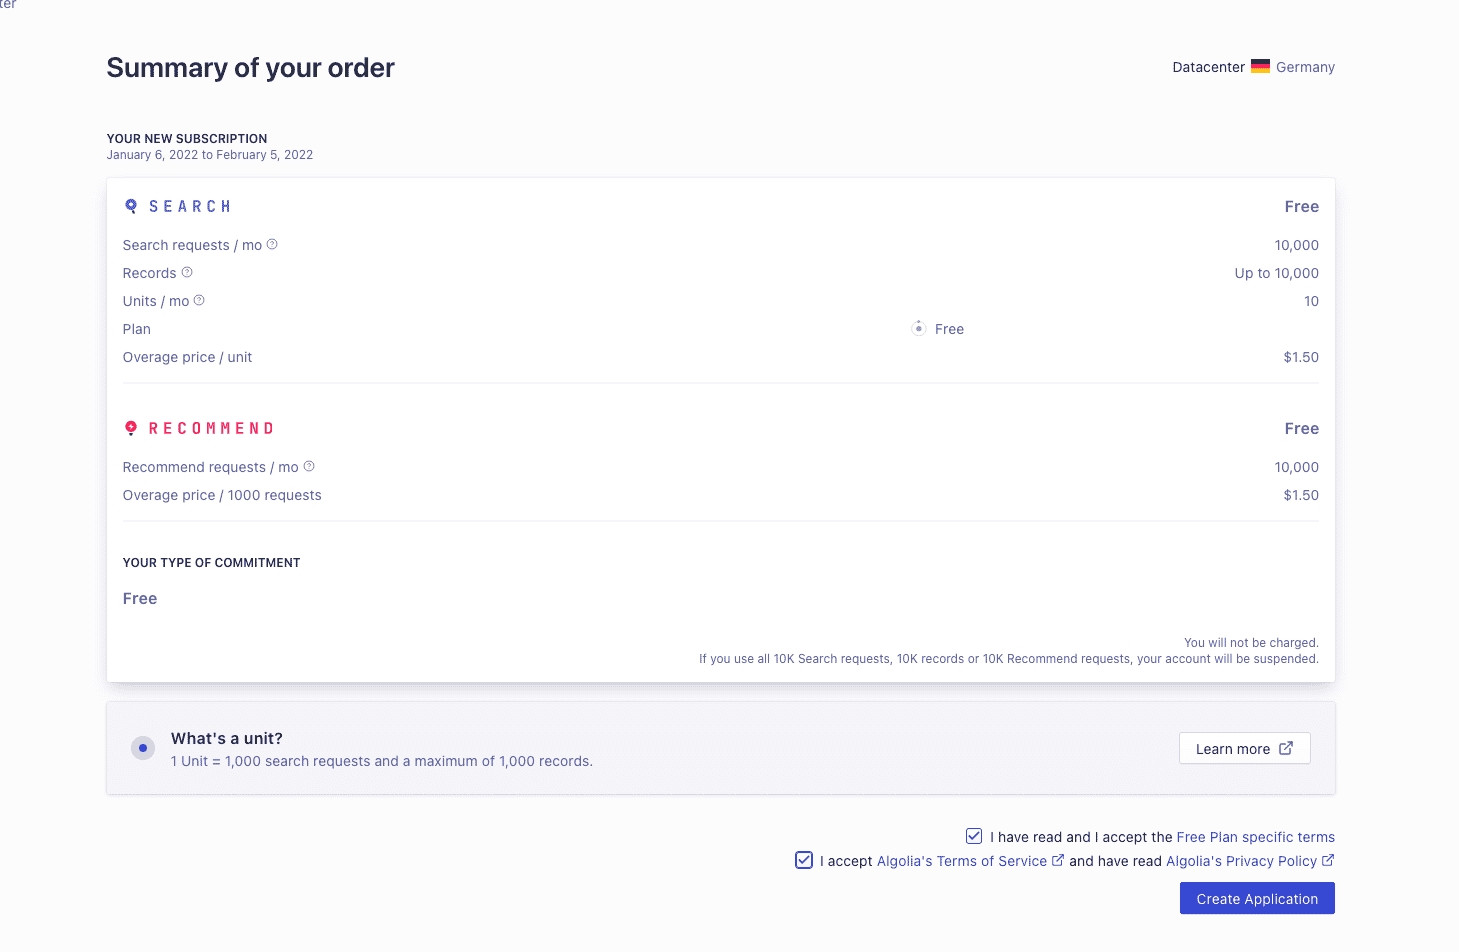Open the Free Plan specific terms link

[1256, 837]
